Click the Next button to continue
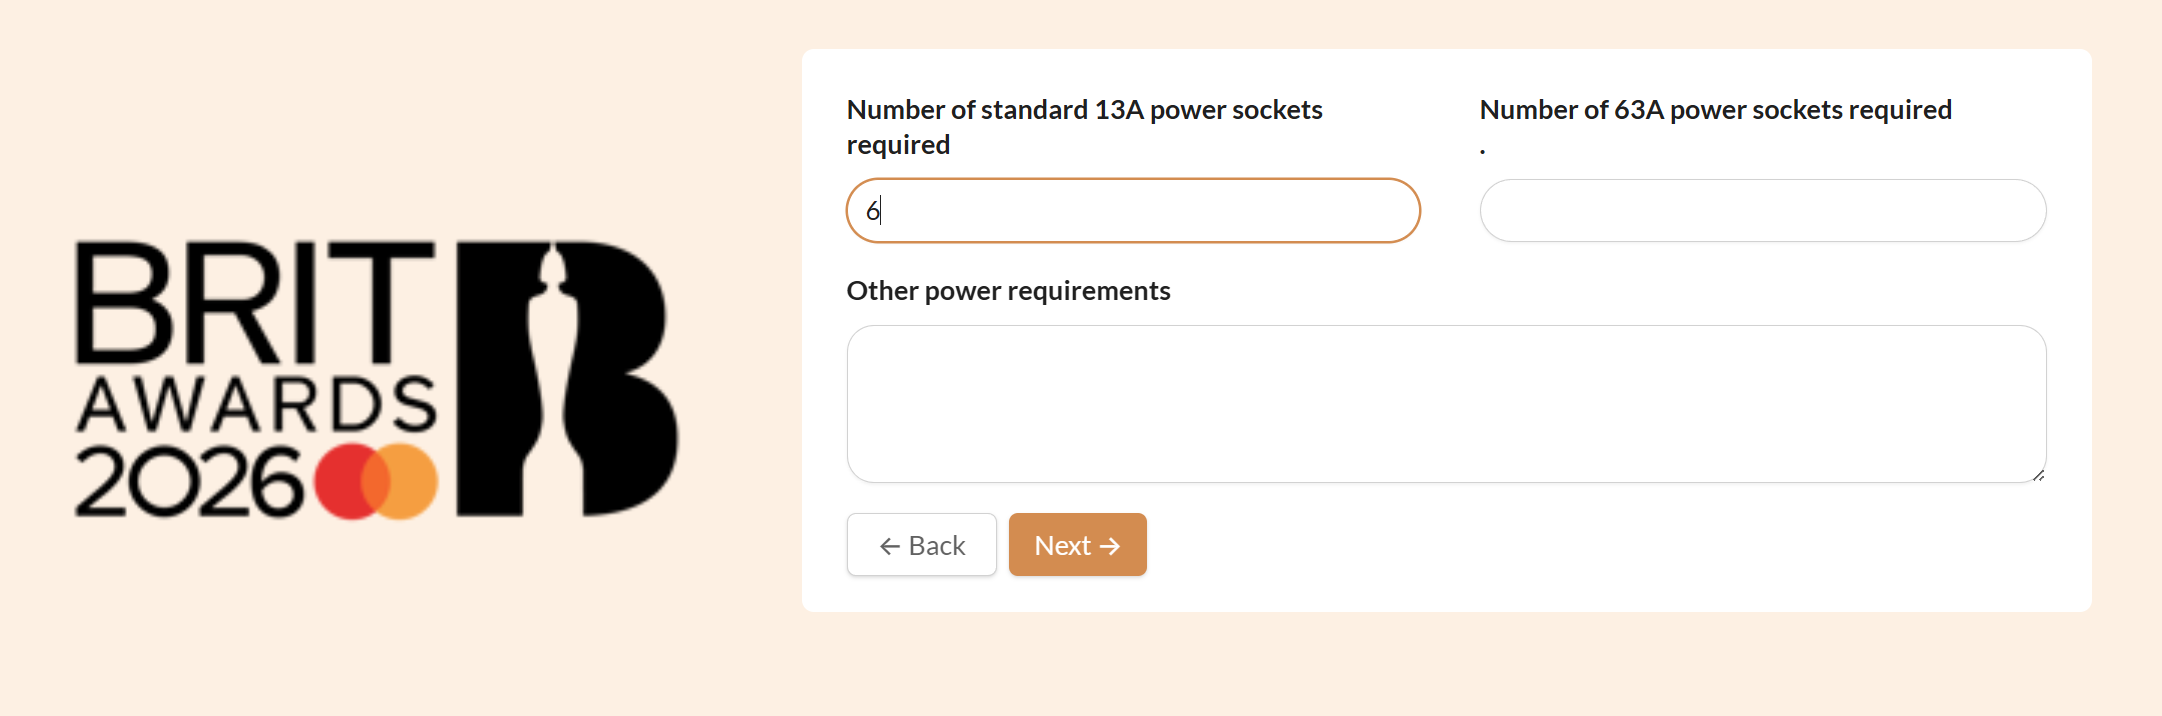This screenshot has width=2162, height=716. coord(1077,544)
